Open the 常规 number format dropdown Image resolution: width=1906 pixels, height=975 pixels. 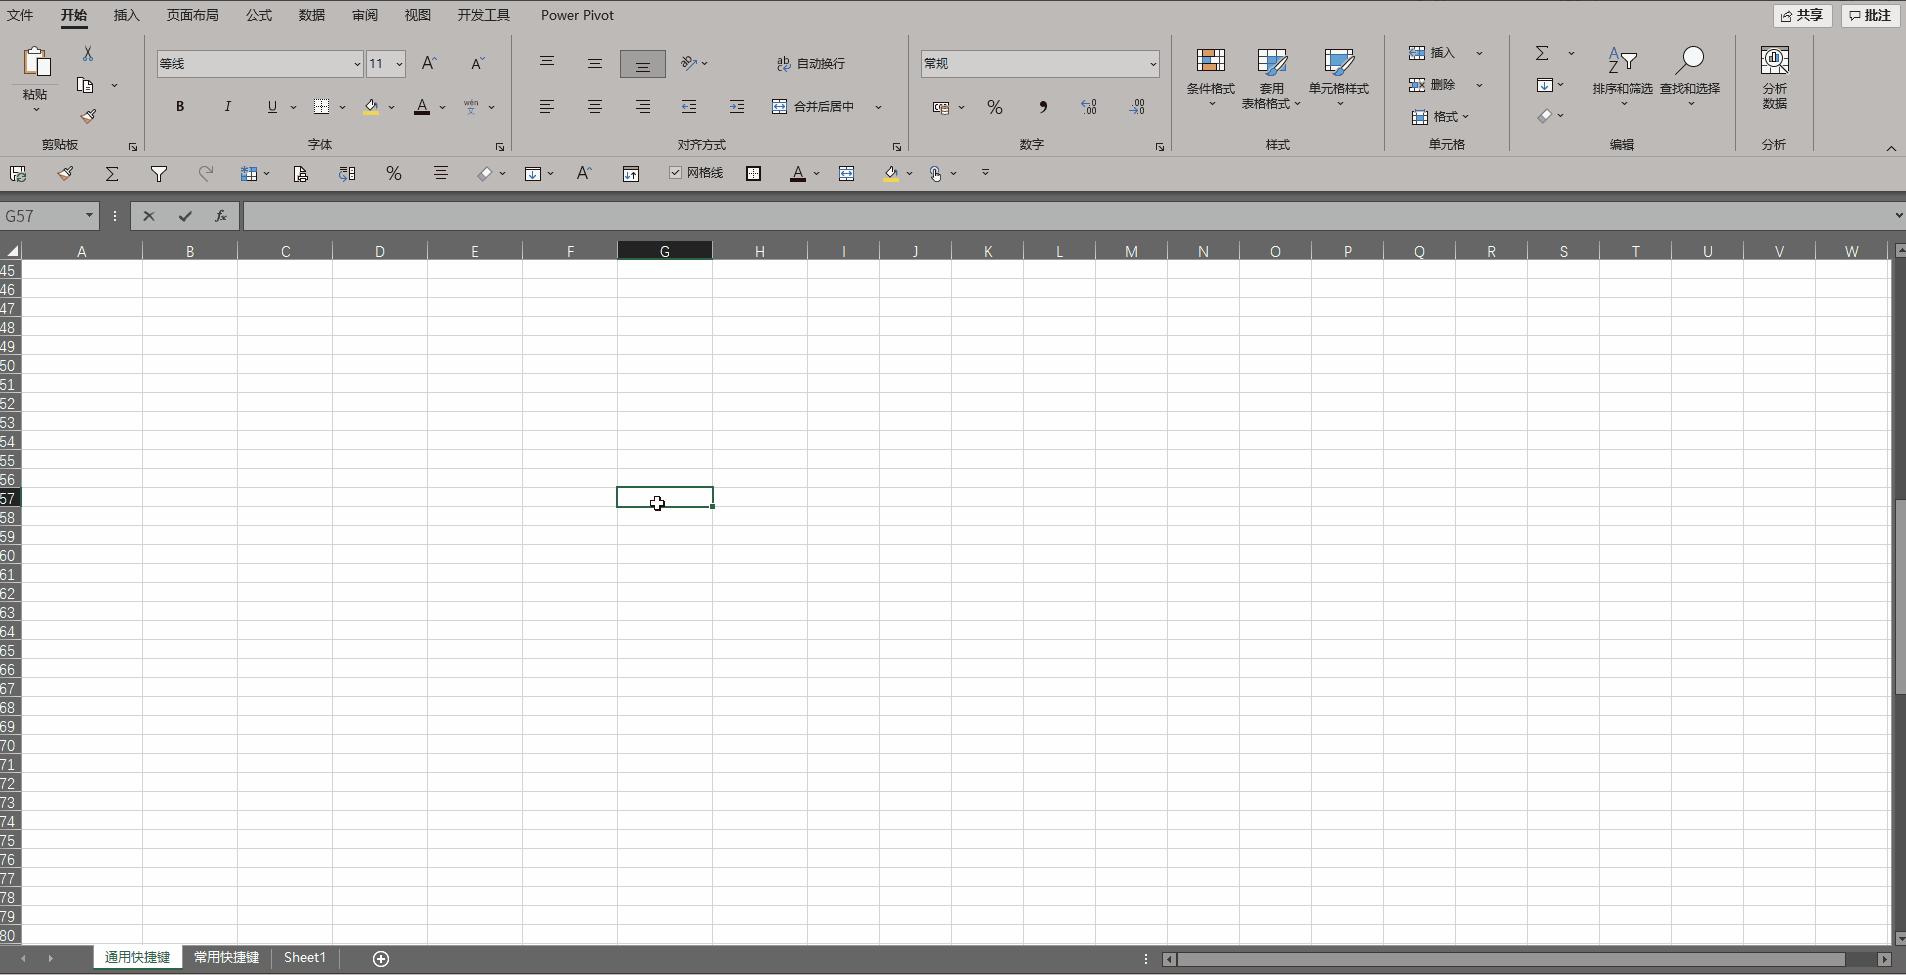1153,64
